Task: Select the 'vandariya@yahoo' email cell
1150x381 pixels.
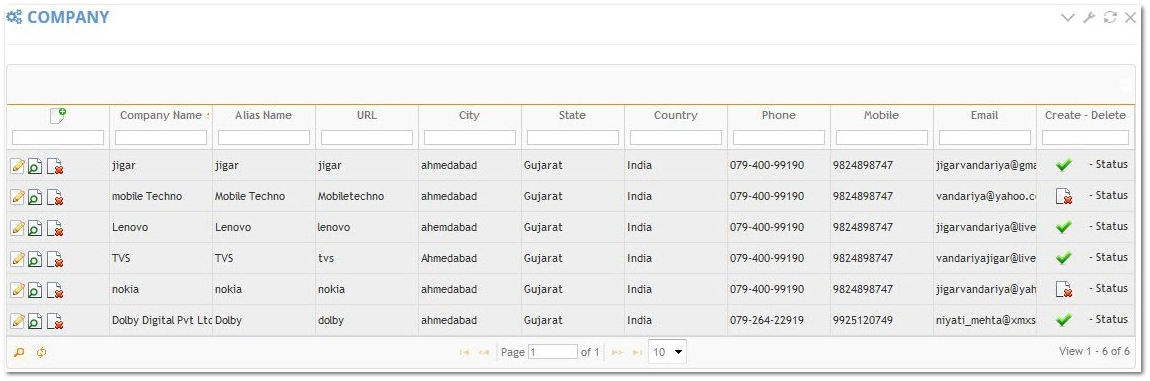Action: (x=985, y=197)
